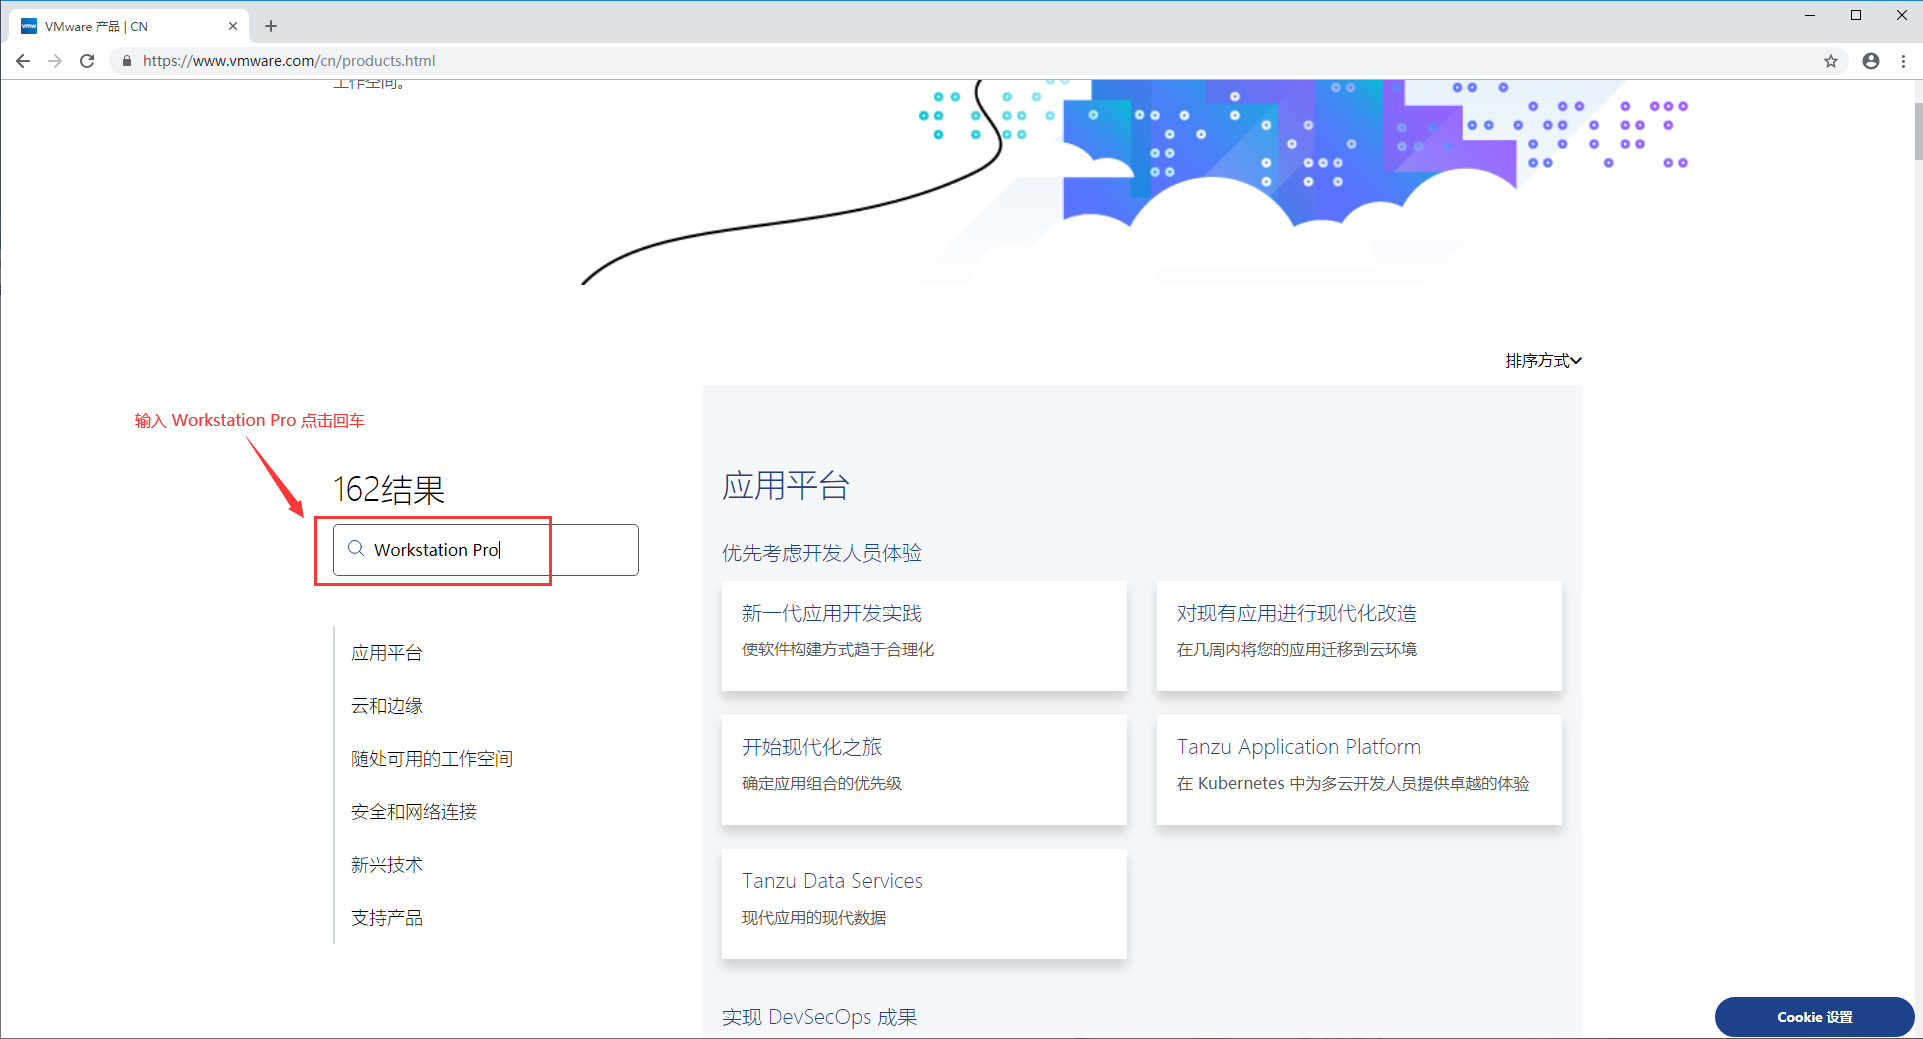Select the 支持产品 filter option

386,917
